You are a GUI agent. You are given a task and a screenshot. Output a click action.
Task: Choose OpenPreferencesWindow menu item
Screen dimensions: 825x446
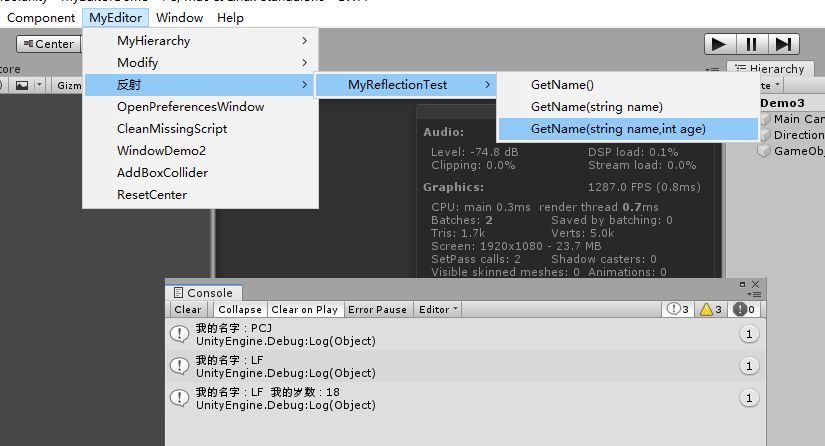pos(200,107)
